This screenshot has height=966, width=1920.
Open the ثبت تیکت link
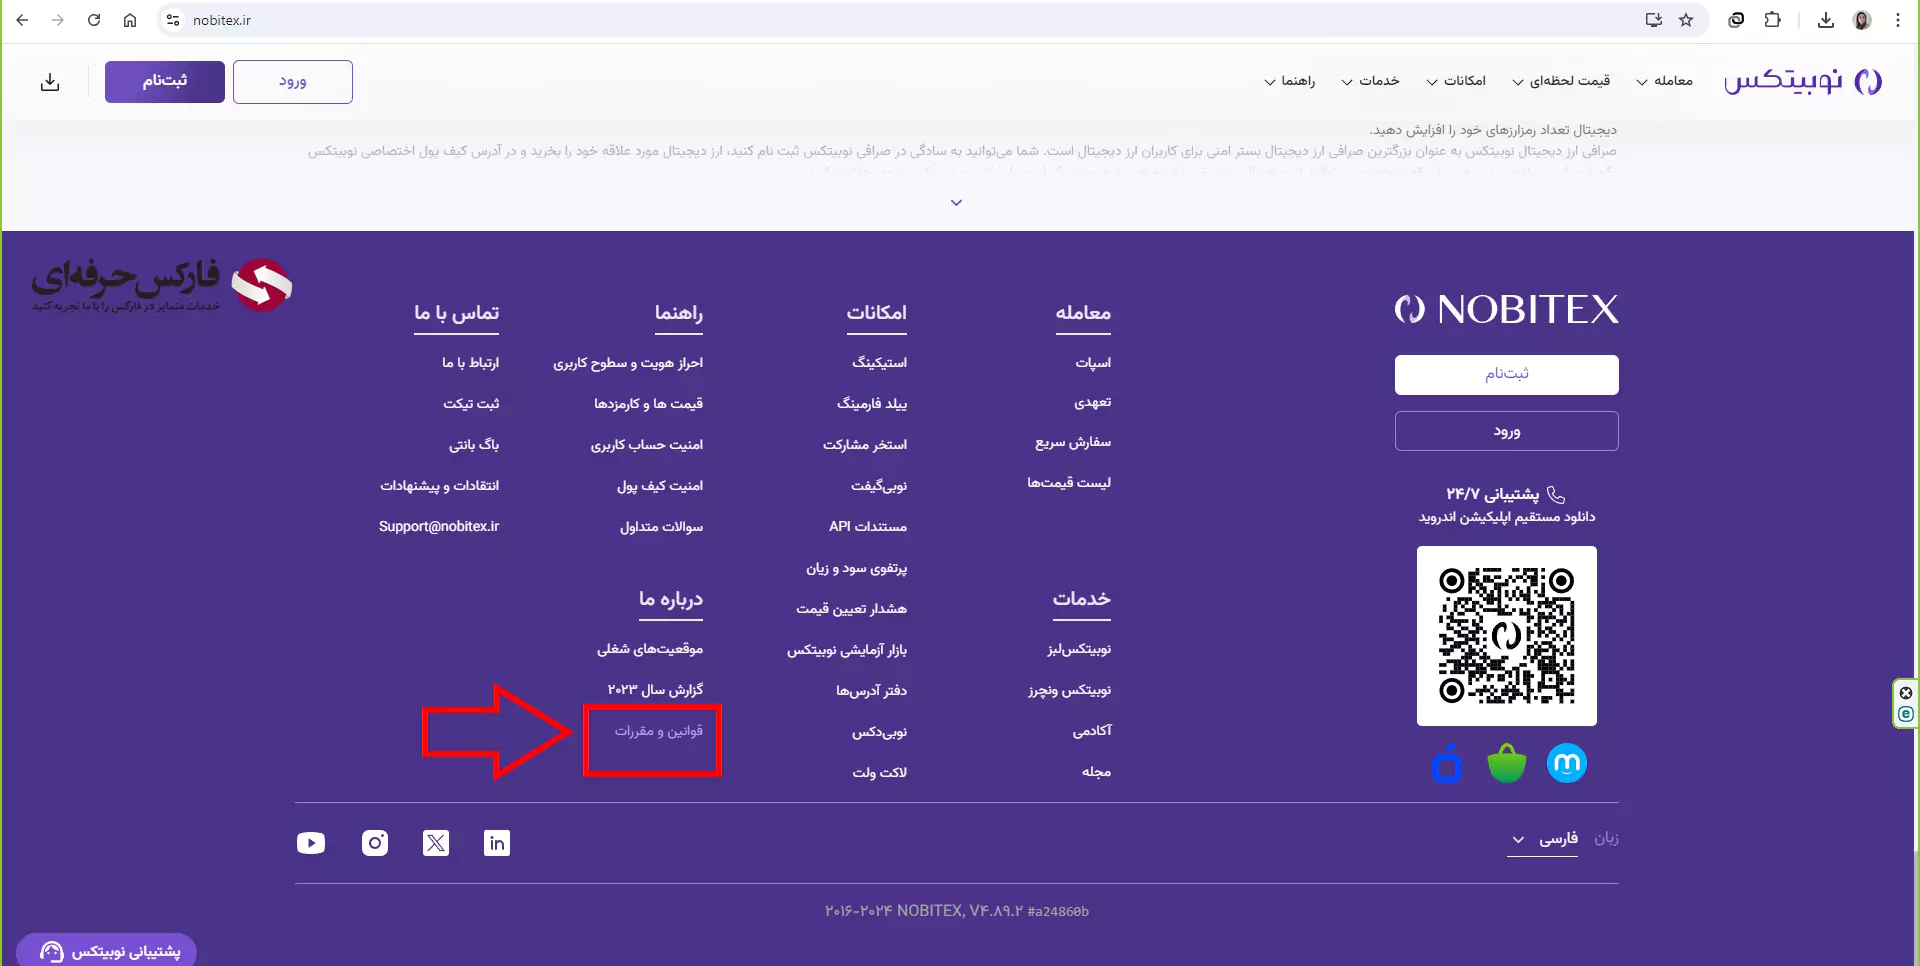(471, 404)
